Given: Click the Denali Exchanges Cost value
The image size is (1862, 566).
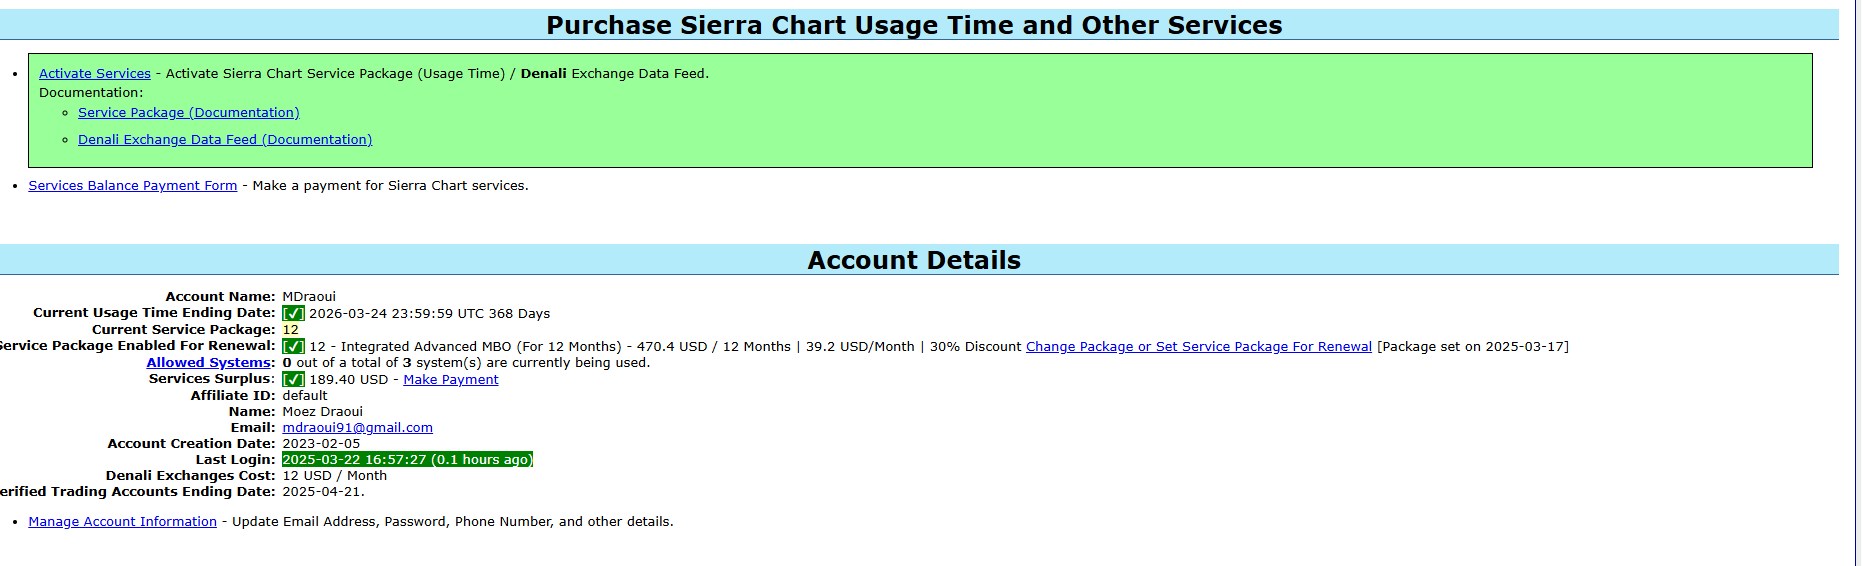Looking at the screenshot, I should point(334,476).
